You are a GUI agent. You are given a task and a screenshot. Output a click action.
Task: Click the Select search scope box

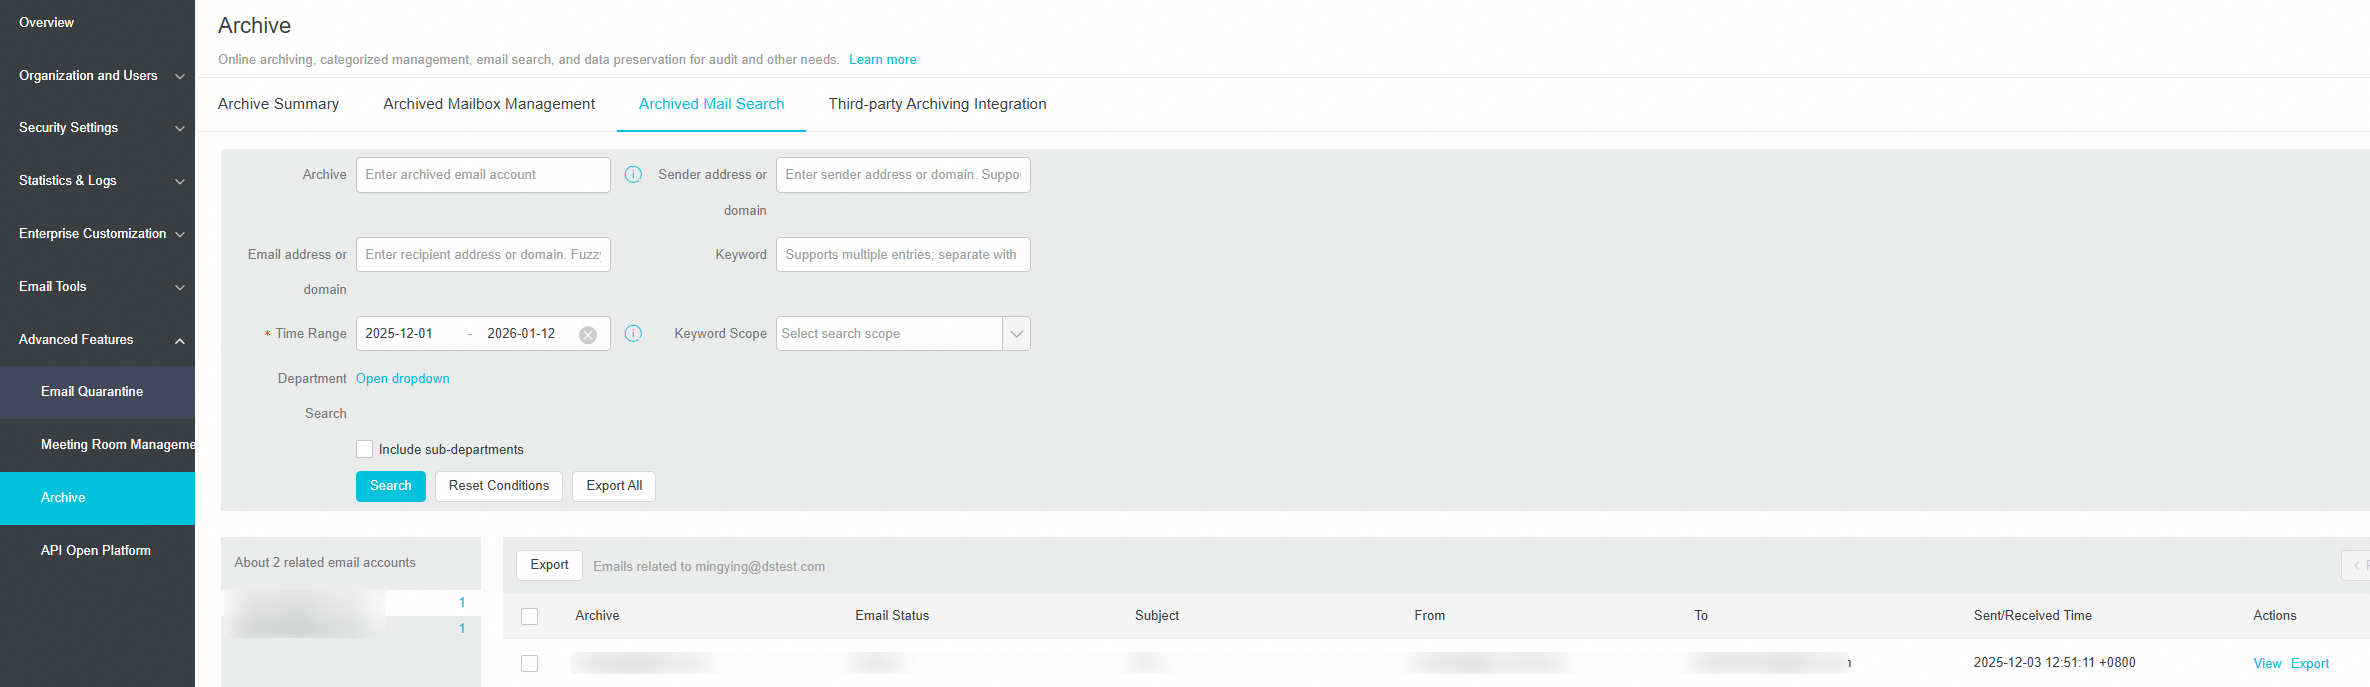tap(889, 334)
